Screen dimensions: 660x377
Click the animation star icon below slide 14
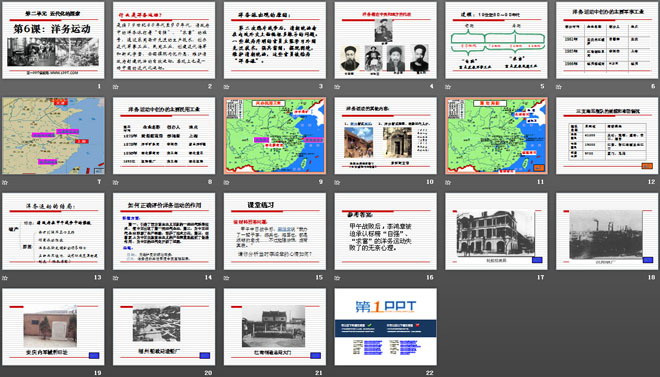pyautogui.click(x=115, y=278)
